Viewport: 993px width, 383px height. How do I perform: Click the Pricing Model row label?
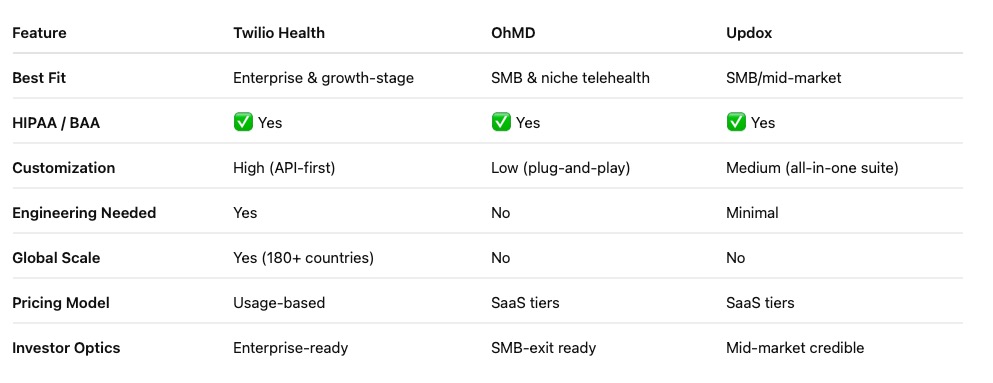(61, 303)
